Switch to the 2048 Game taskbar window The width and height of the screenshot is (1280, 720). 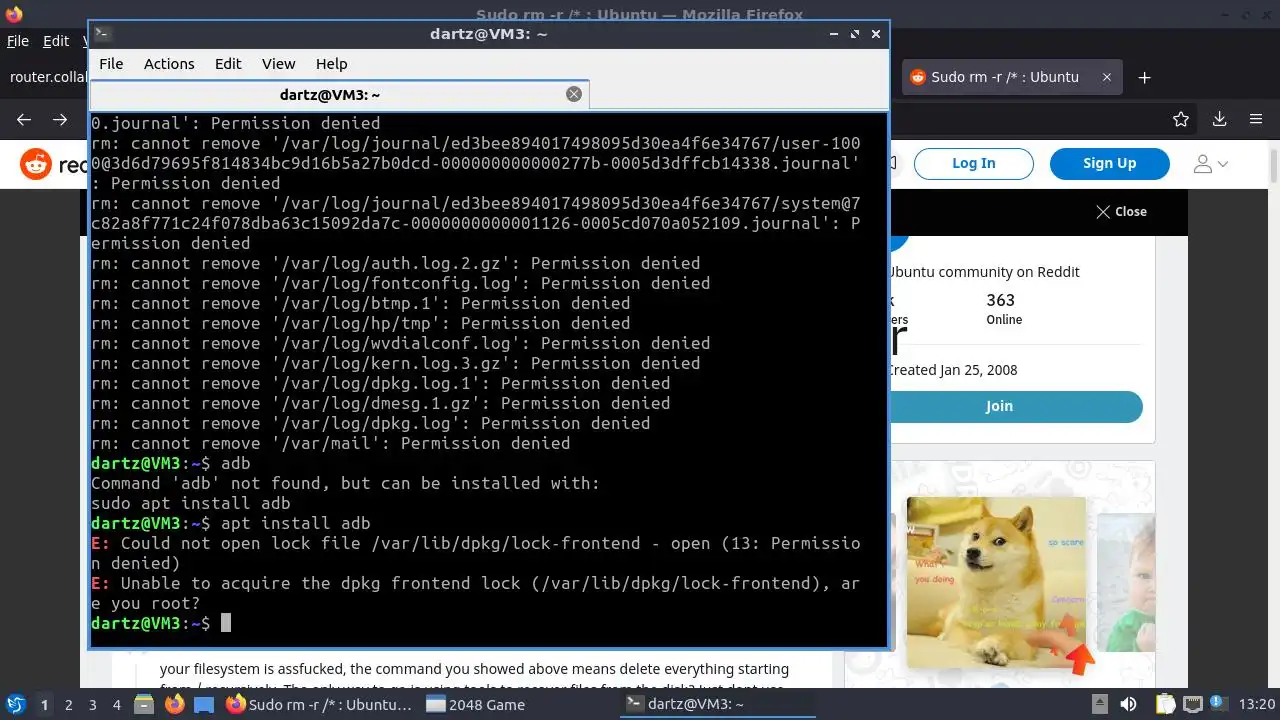point(518,705)
